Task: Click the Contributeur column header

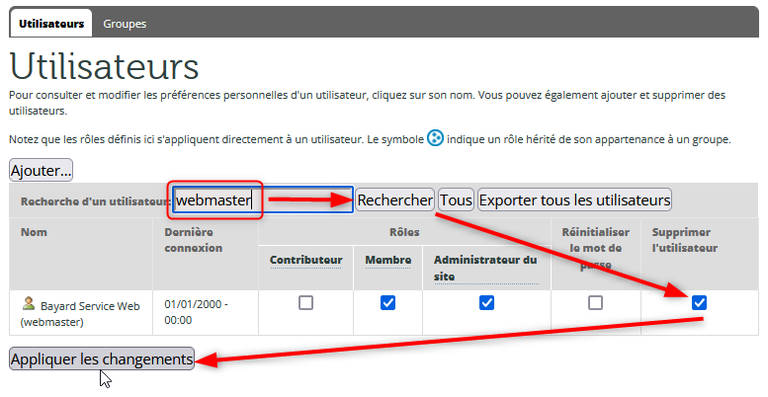Action: pos(306,260)
